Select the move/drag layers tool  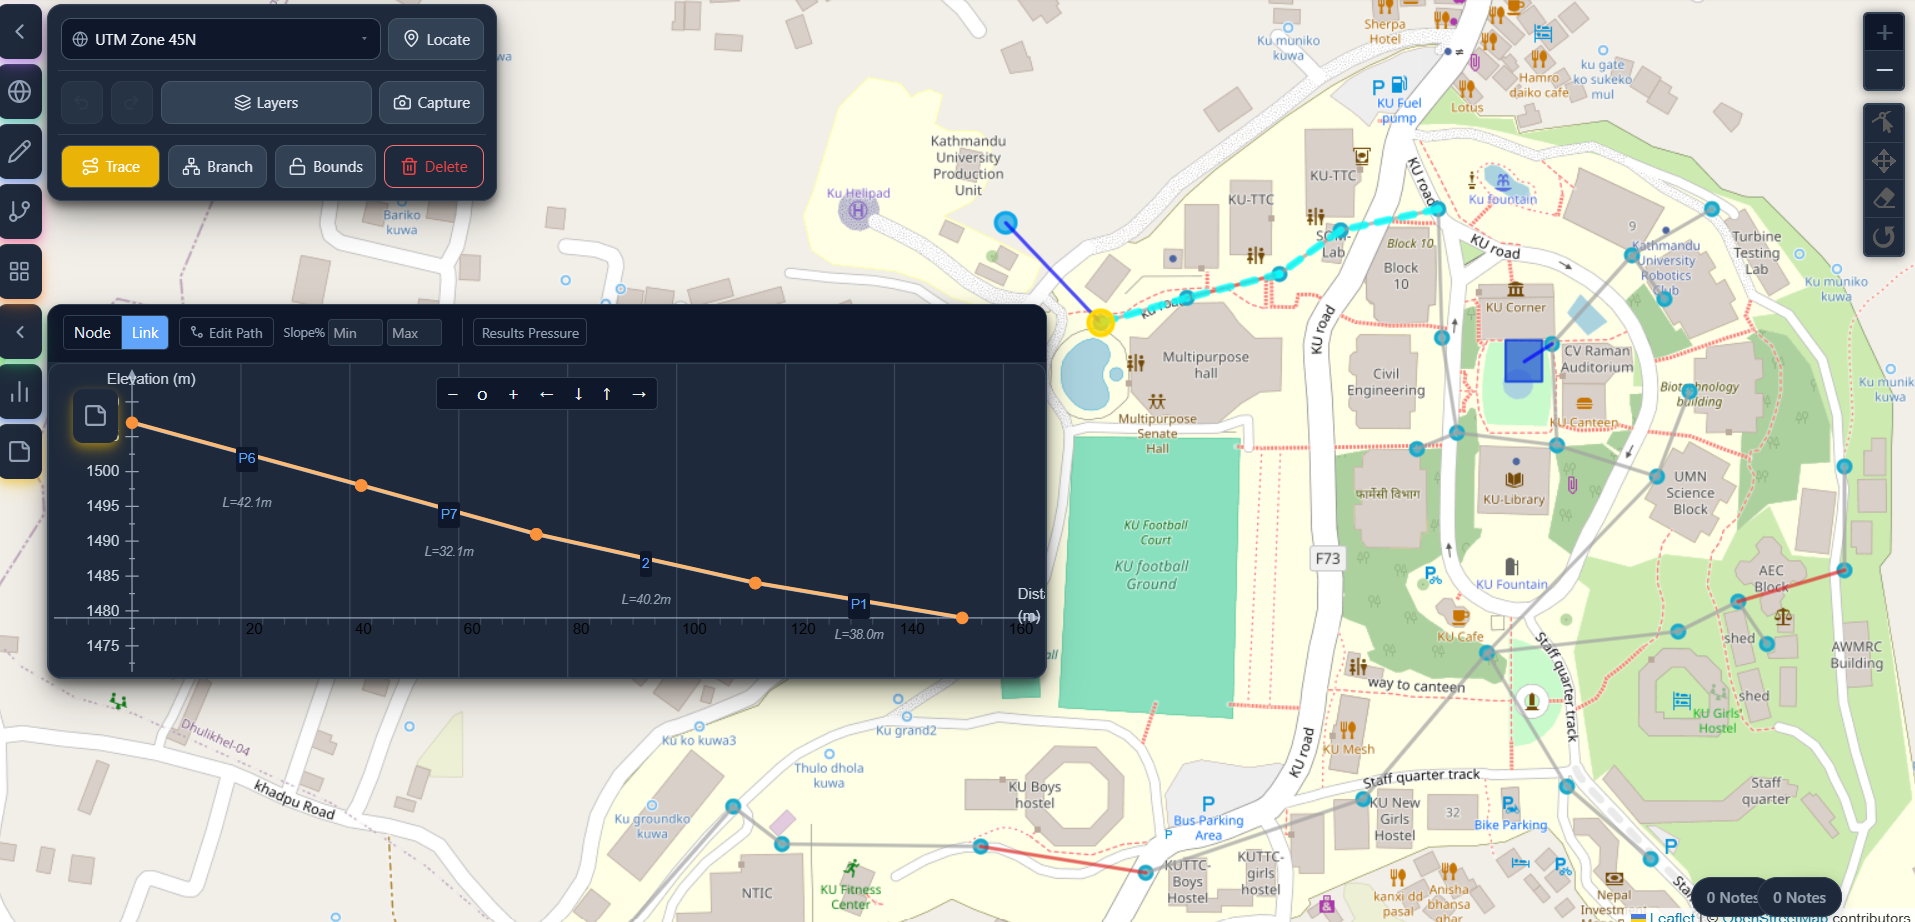coord(1884,160)
